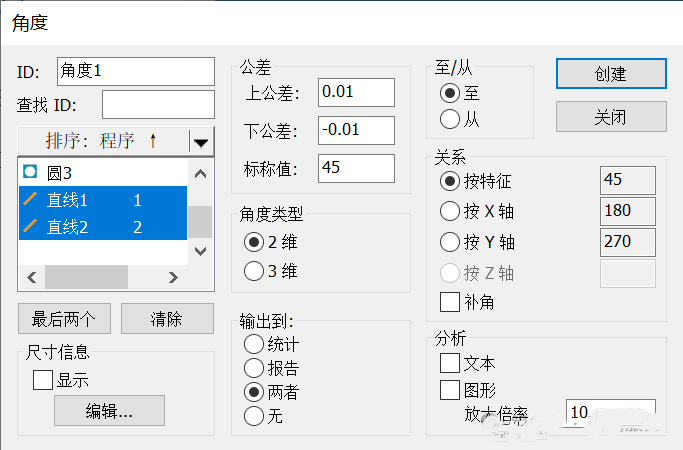Open the 排序 sort dropdown arrow
Viewport: 683px width, 450px height.
click(x=201, y=142)
